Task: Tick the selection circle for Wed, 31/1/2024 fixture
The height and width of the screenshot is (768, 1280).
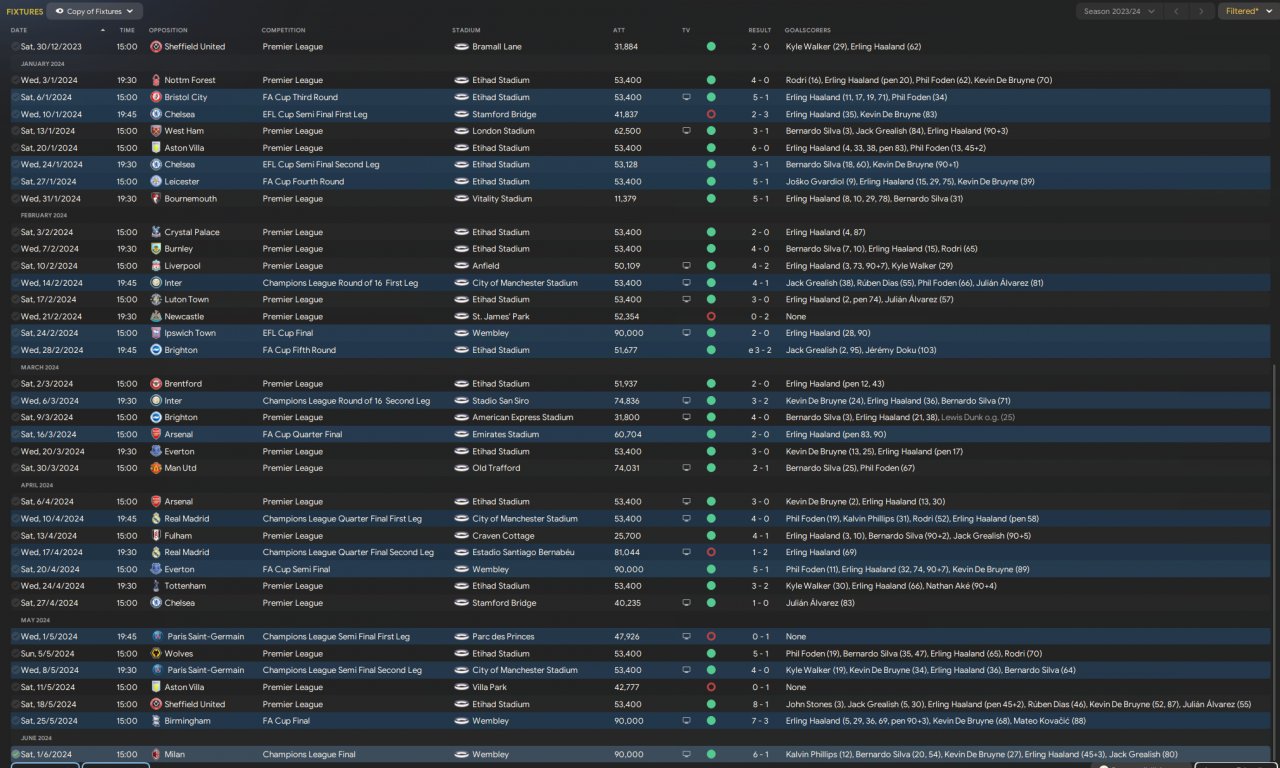Action: (x=15, y=199)
